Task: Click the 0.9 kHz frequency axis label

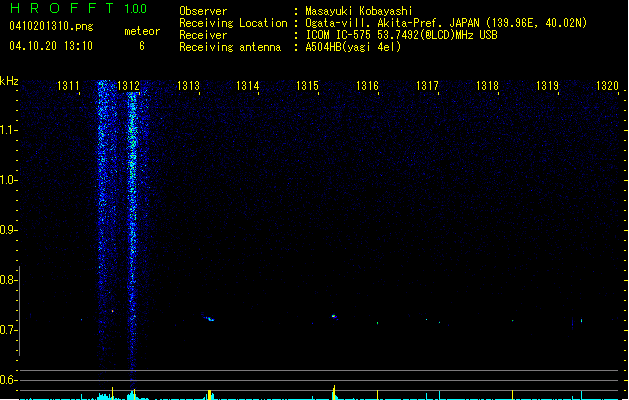Action: [x=8, y=230]
